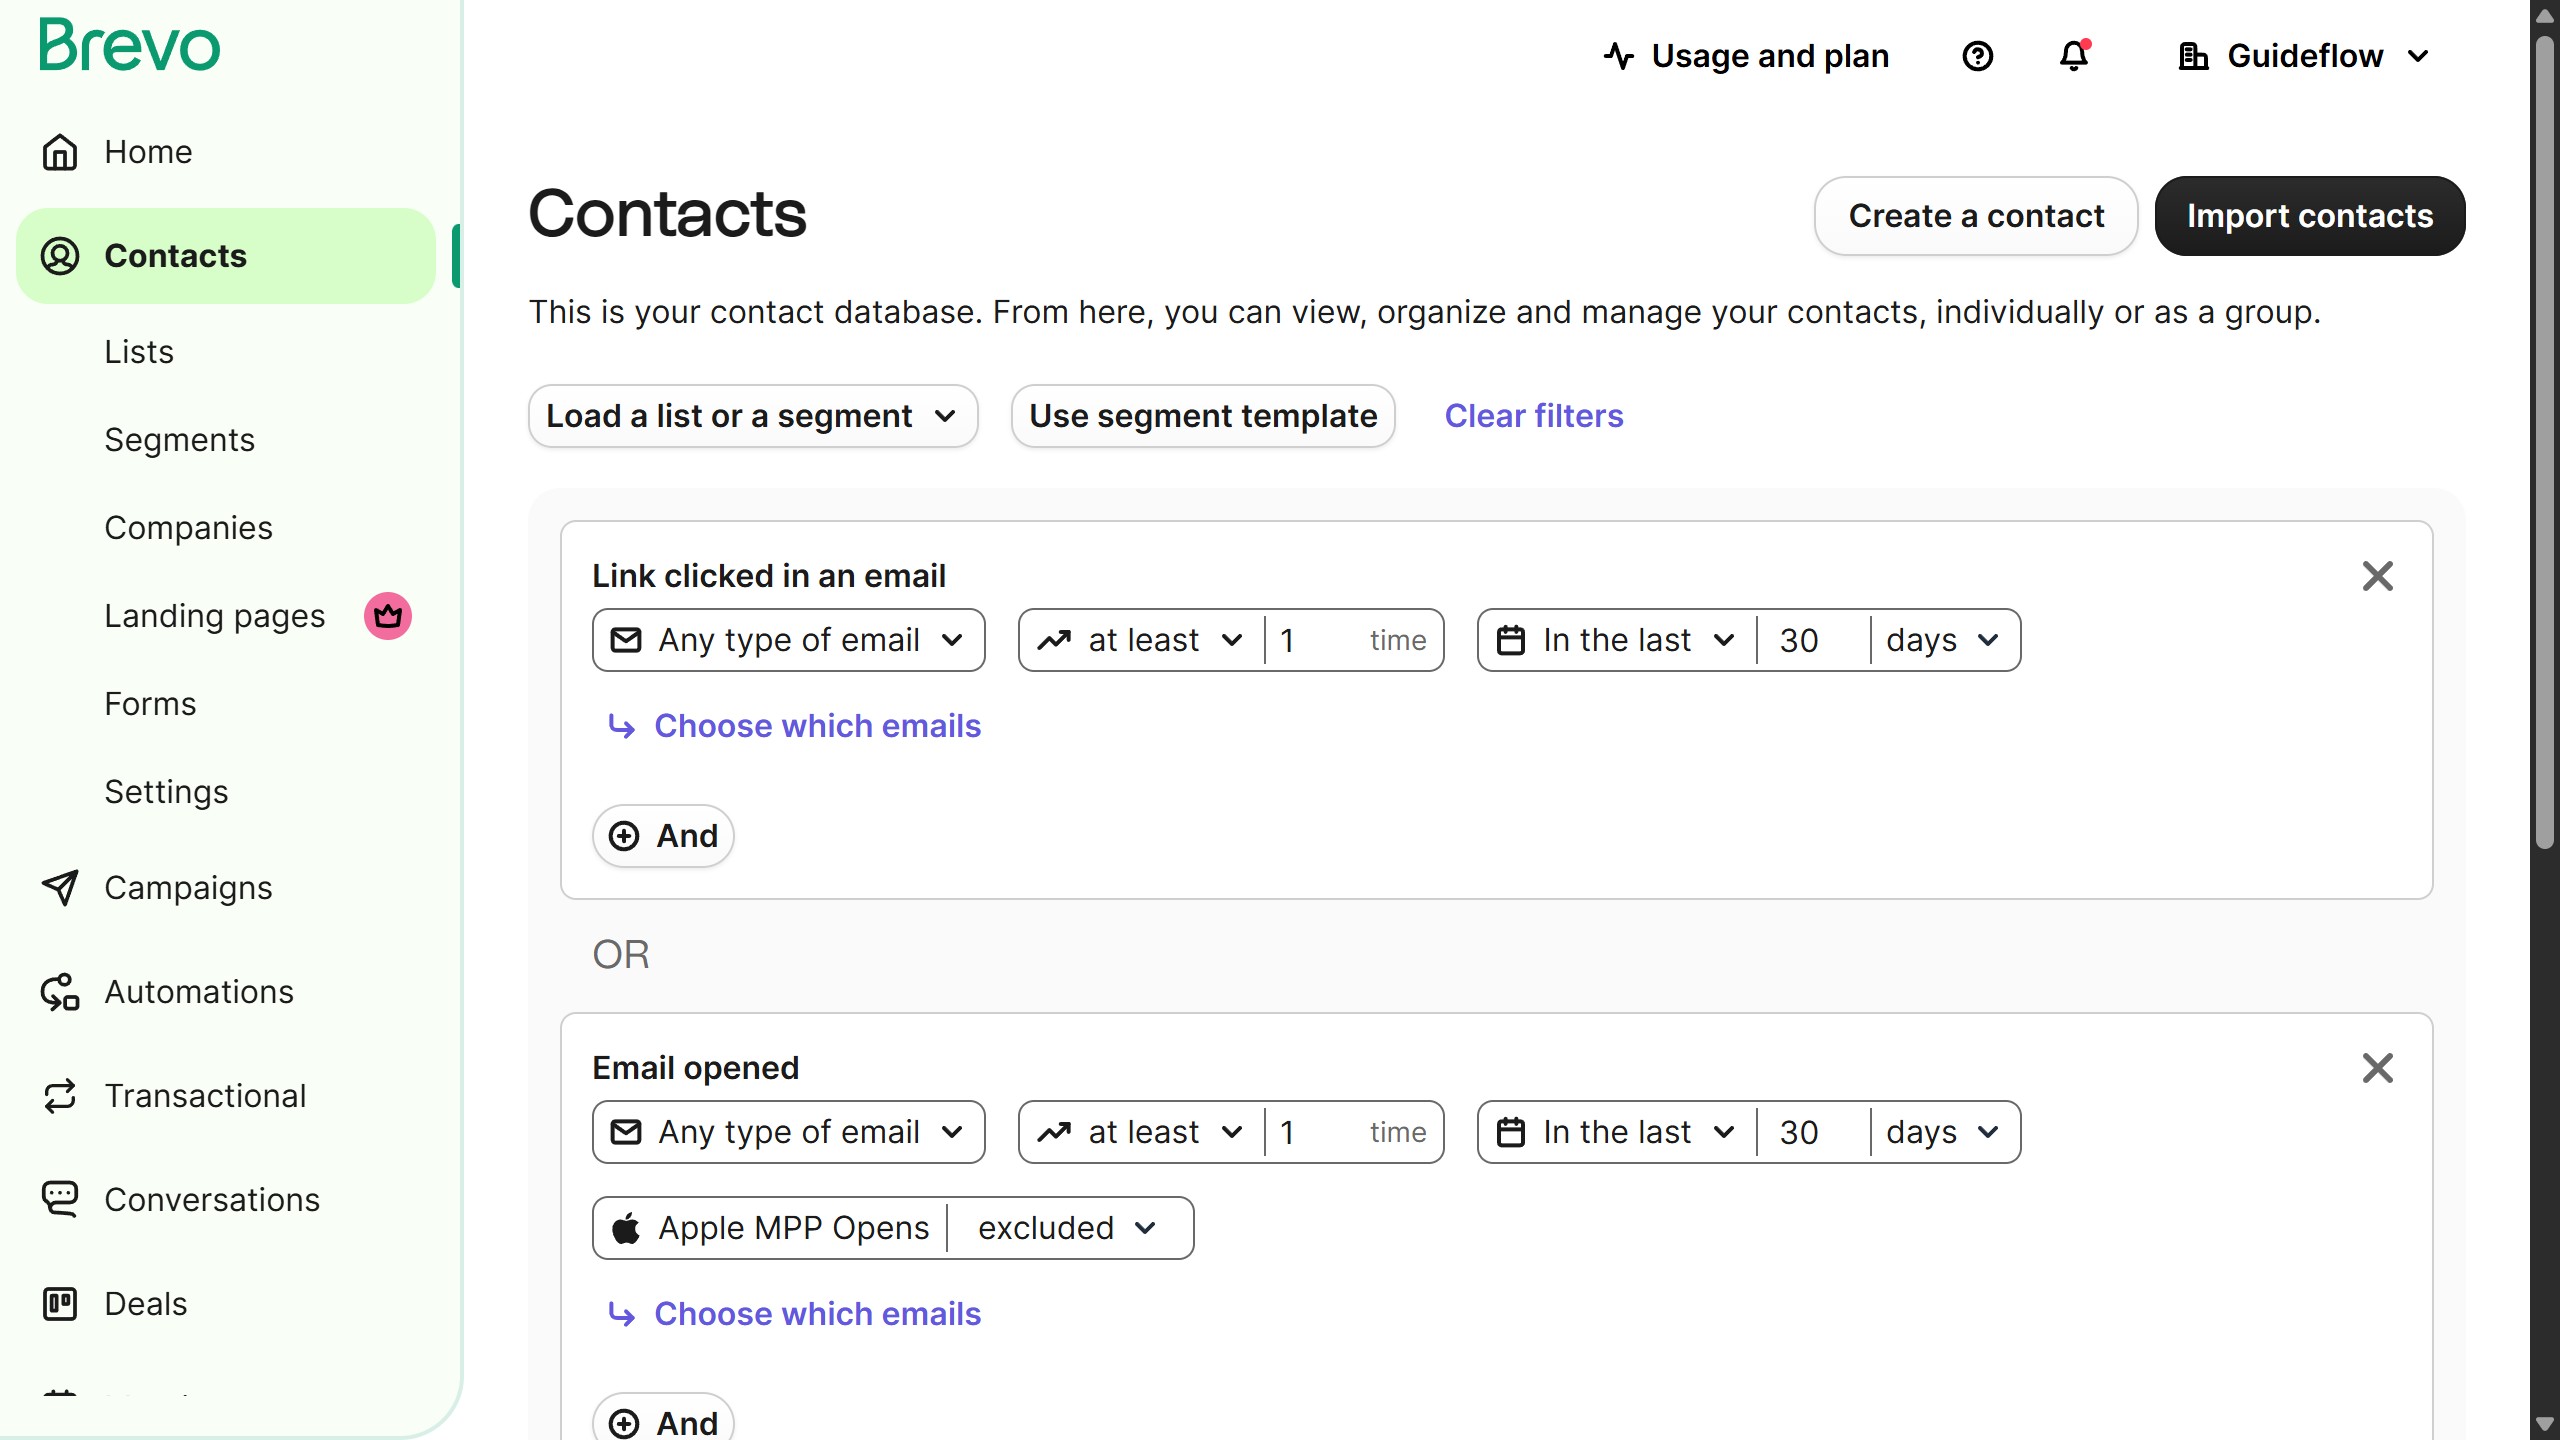Go to Campaigns in the sidebar
Screen dimensions: 2560x1440
(188, 888)
